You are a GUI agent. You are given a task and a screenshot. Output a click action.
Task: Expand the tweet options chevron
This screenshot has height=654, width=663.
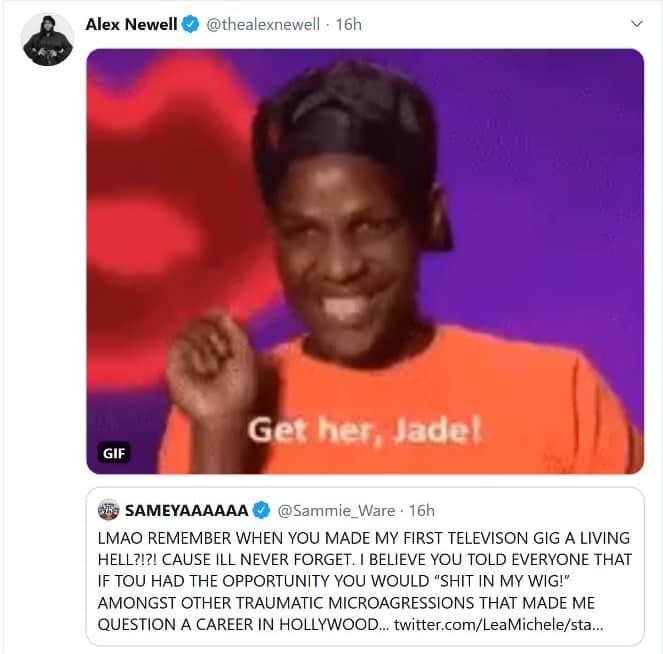tap(636, 24)
